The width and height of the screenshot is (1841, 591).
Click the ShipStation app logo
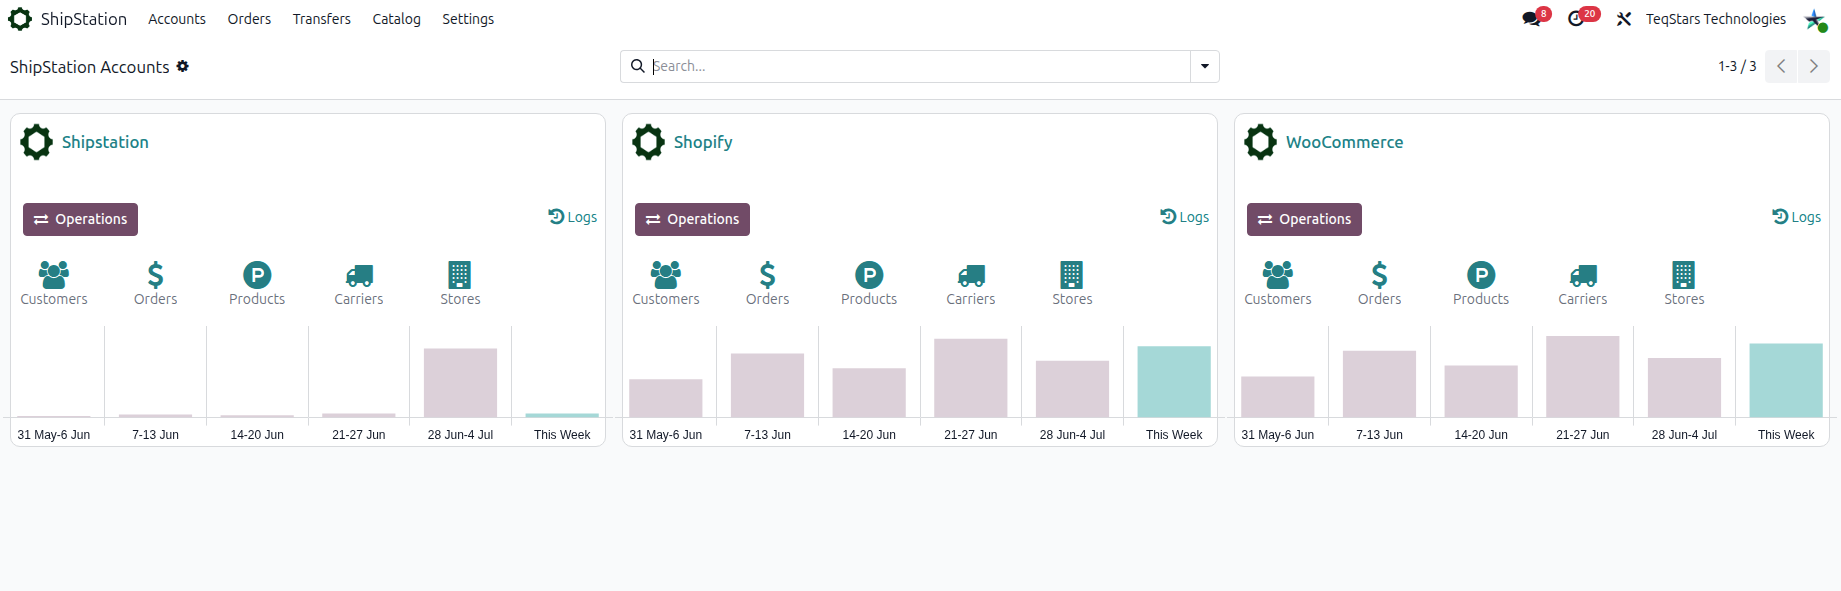pos(20,19)
